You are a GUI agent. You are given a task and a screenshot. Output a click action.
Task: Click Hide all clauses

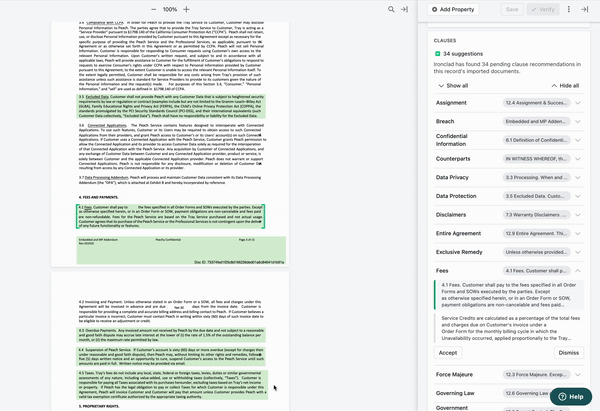pos(565,85)
